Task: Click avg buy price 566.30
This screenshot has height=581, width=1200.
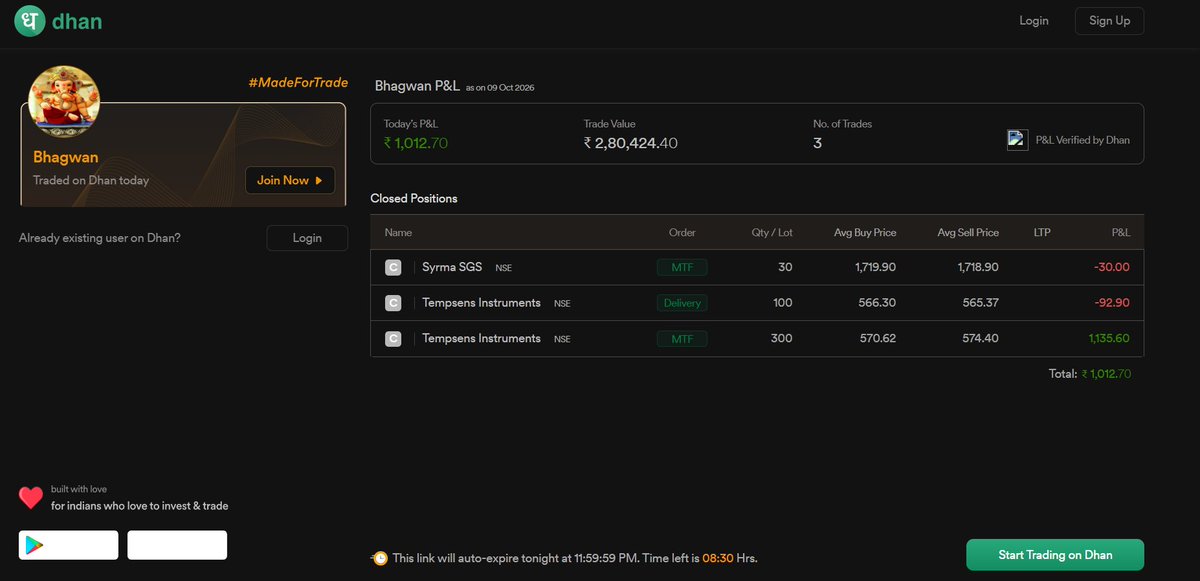Action: (877, 303)
